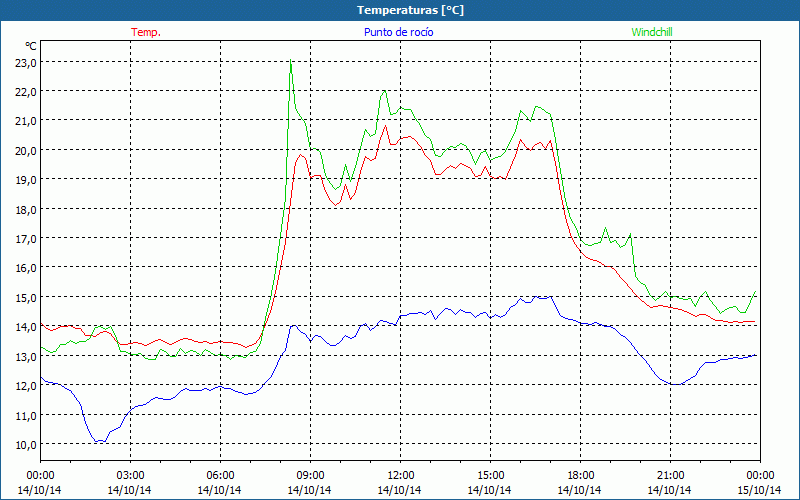Select the 23,0 y-axis value
This screenshot has height=500, width=800.
pos(27,63)
